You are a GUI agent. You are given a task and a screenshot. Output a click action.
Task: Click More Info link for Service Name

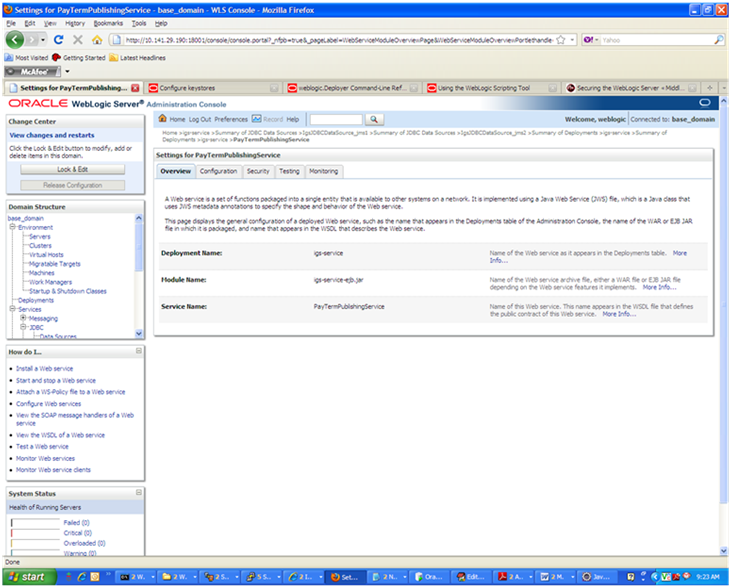[x=619, y=314]
